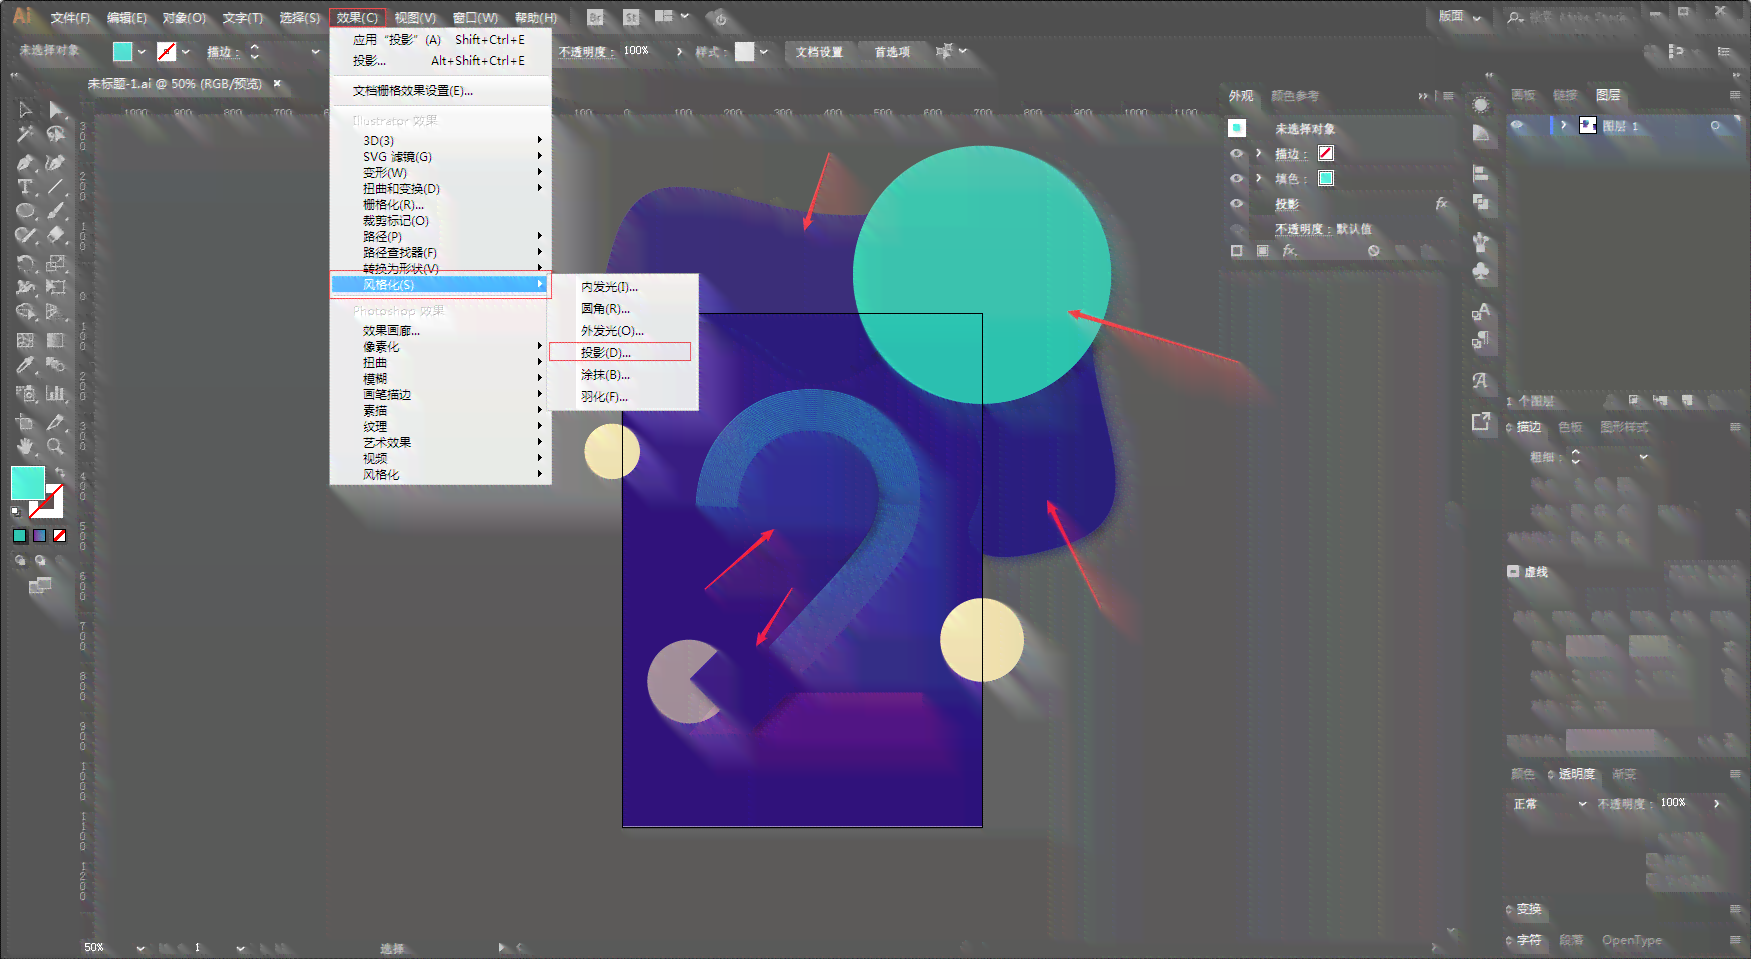The width and height of the screenshot is (1751, 959).
Task: Toggle visibility of Drop Shadow (投影) effect
Action: [x=1237, y=204]
